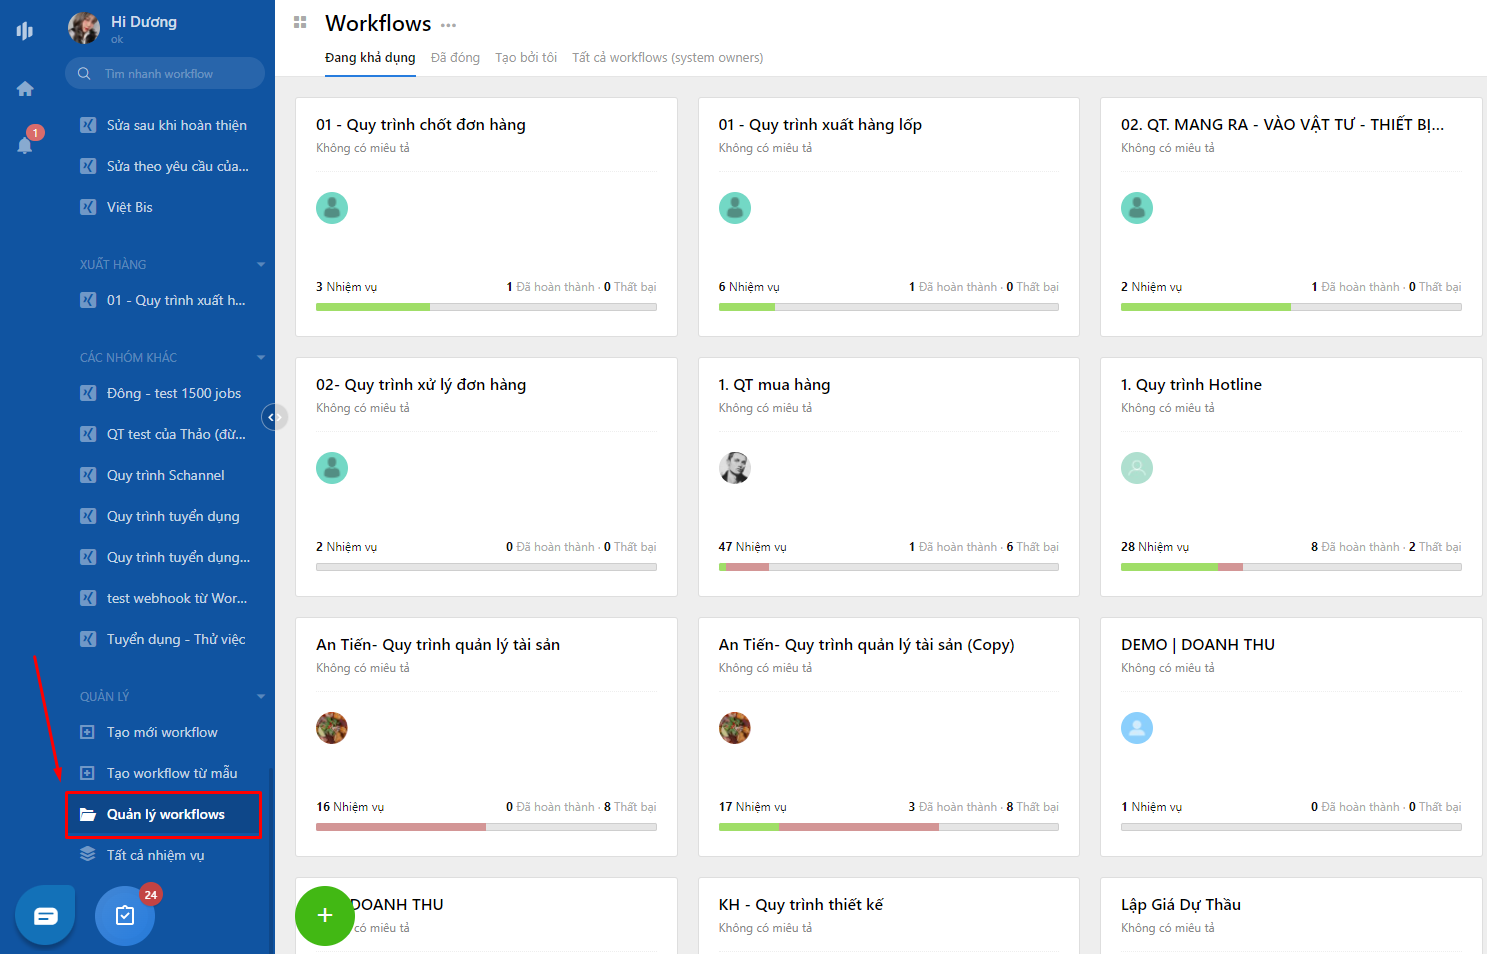
Task: Collapse the QUẢN LÝ section chevron
Action: [261, 696]
